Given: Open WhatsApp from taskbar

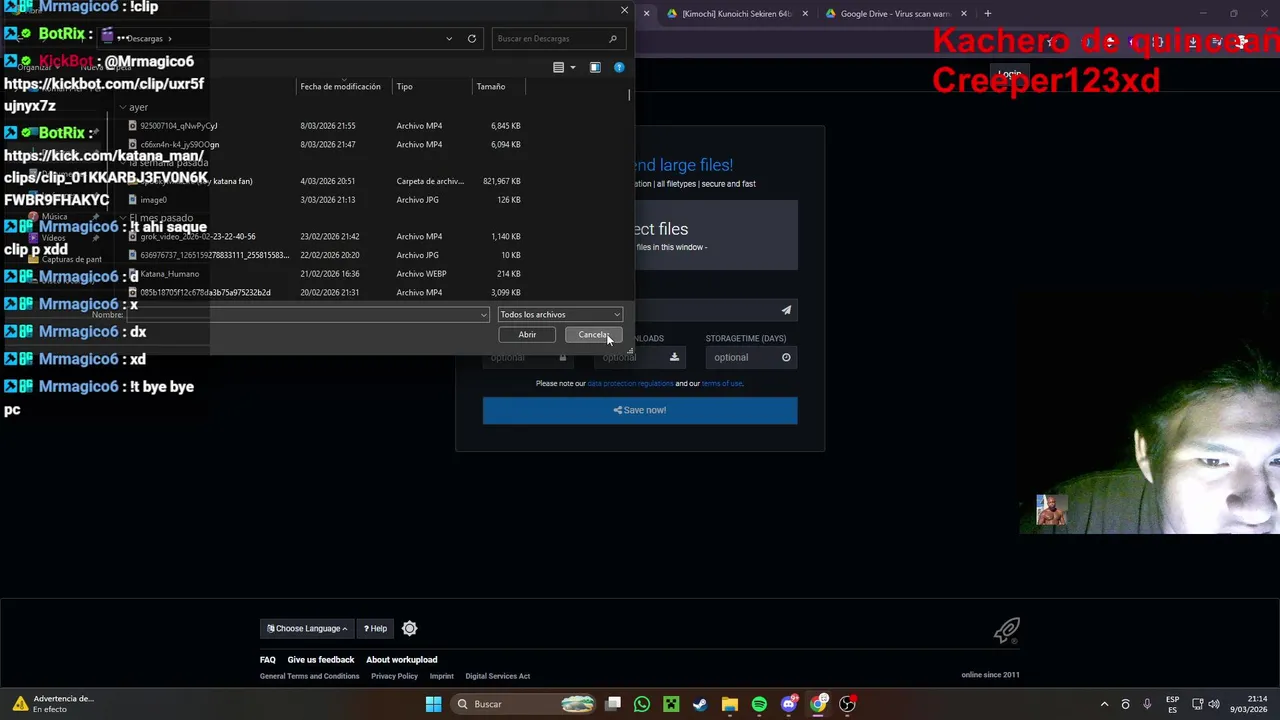Looking at the screenshot, I should click(642, 704).
